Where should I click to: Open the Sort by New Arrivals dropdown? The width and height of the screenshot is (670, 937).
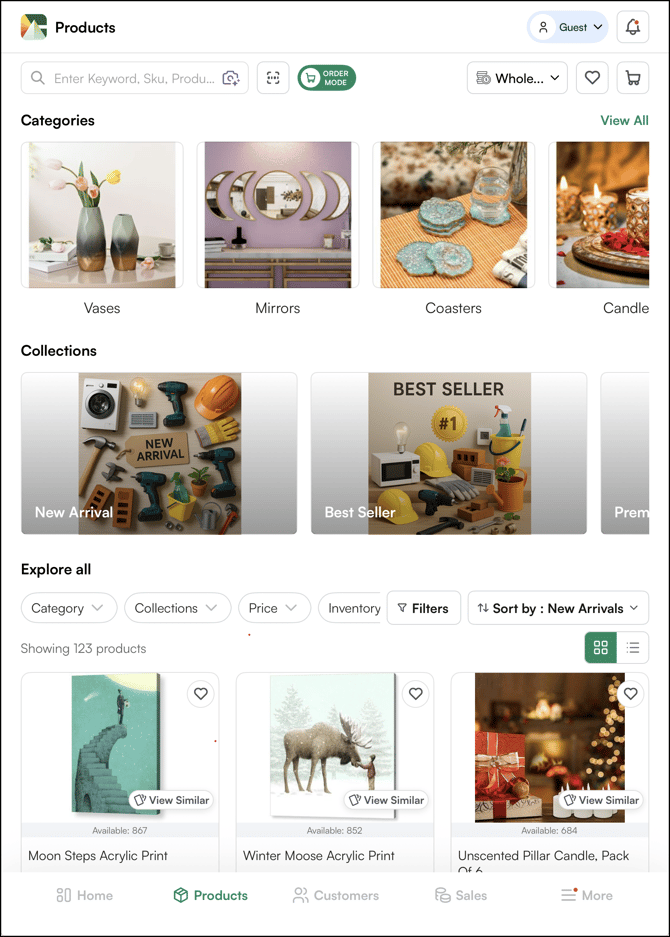[x=558, y=608]
